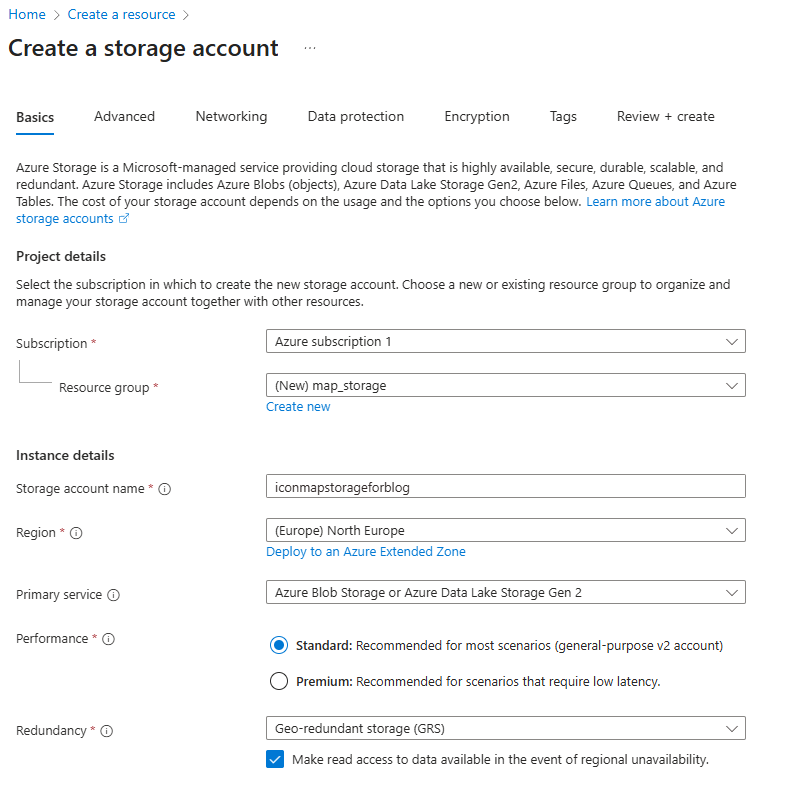Image resolution: width=786 pixels, height=801 pixels.
Task: Open the Redundancy dropdown
Action: point(505,728)
